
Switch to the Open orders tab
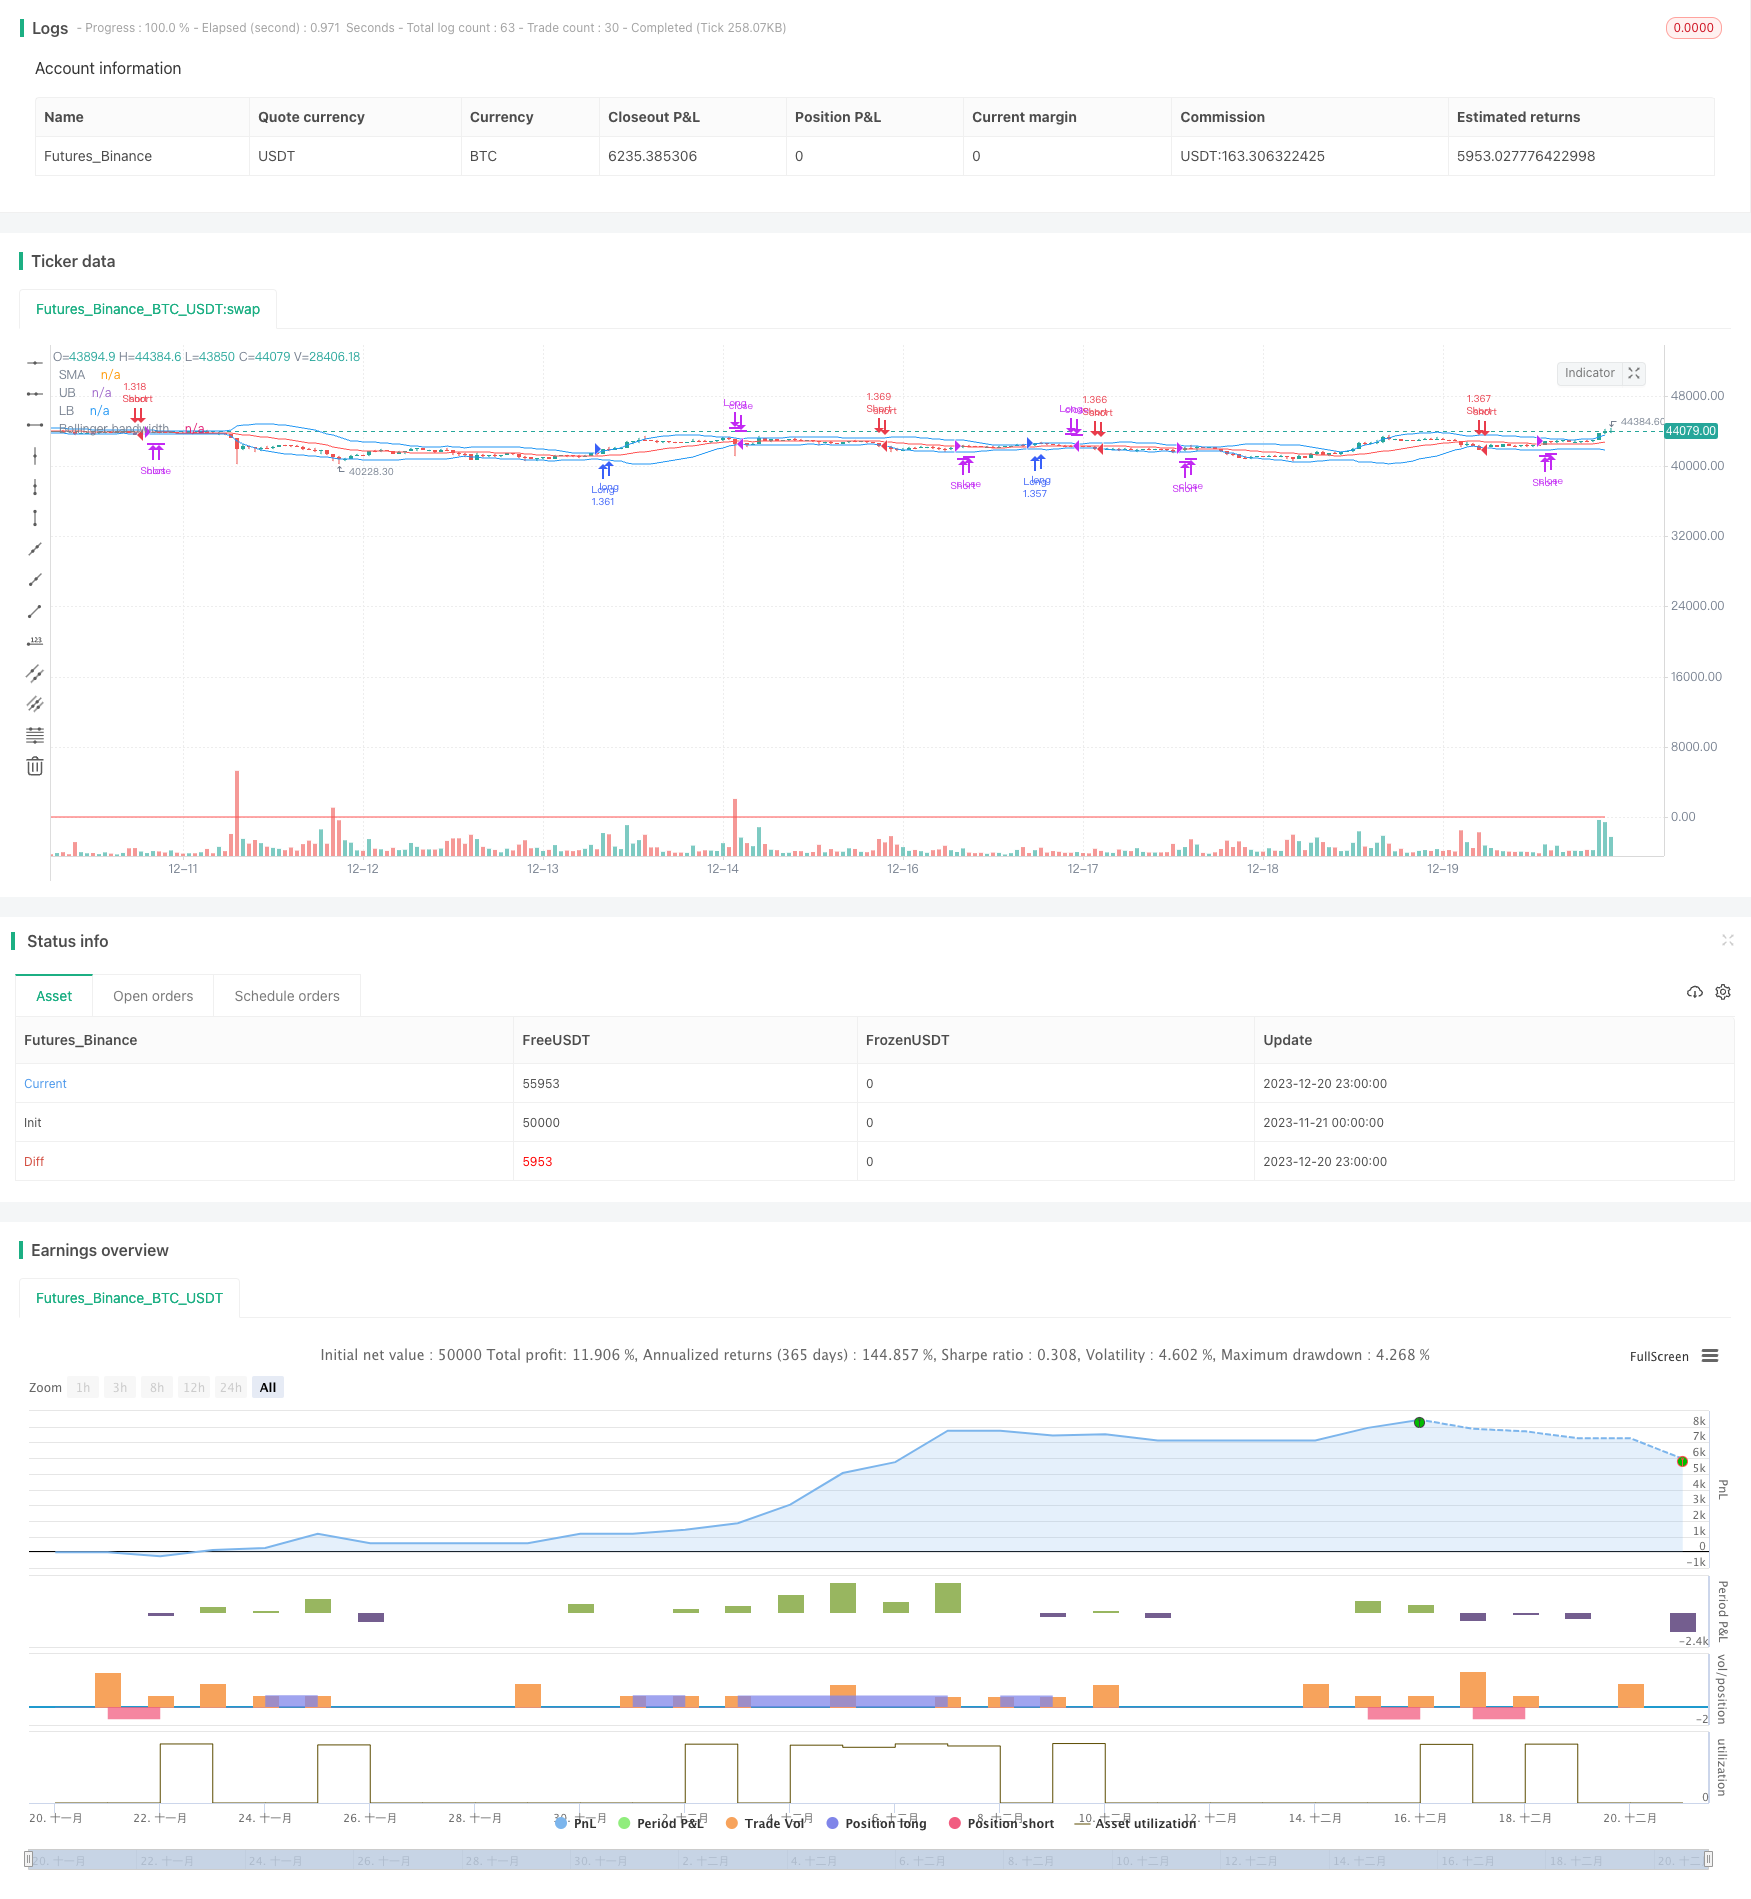[x=153, y=996]
